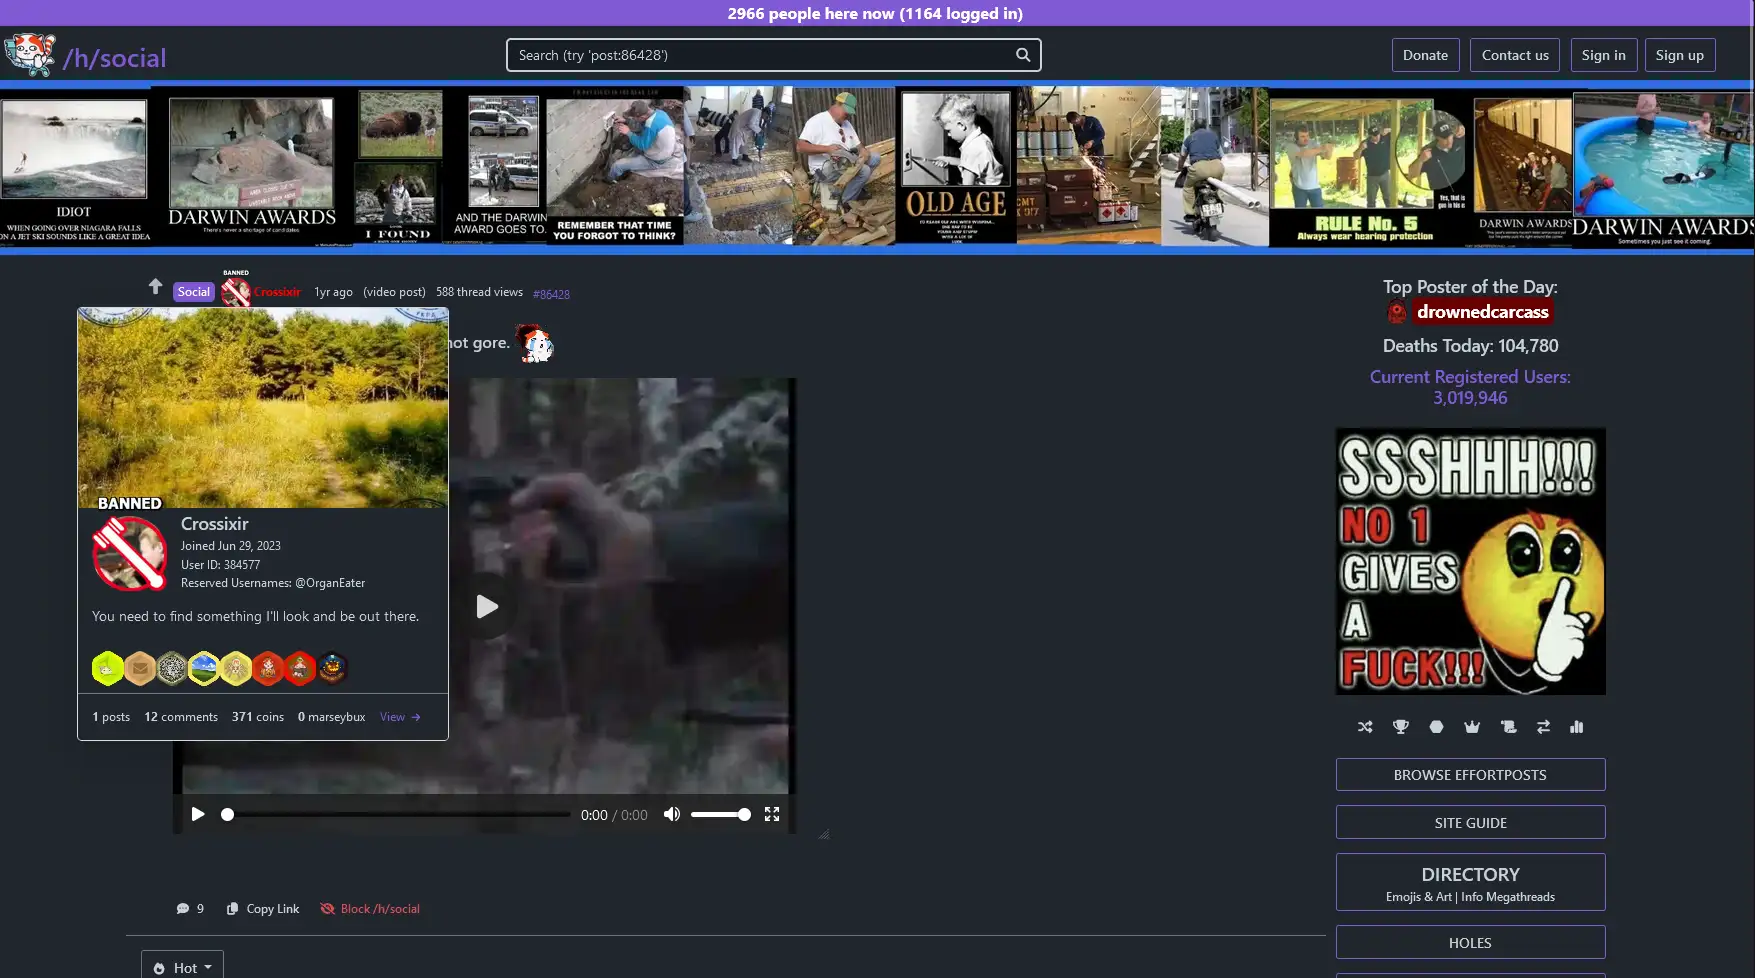The height and width of the screenshot is (978, 1755).
Task: Click the SSSHHH sidebar image
Action: click(x=1470, y=562)
